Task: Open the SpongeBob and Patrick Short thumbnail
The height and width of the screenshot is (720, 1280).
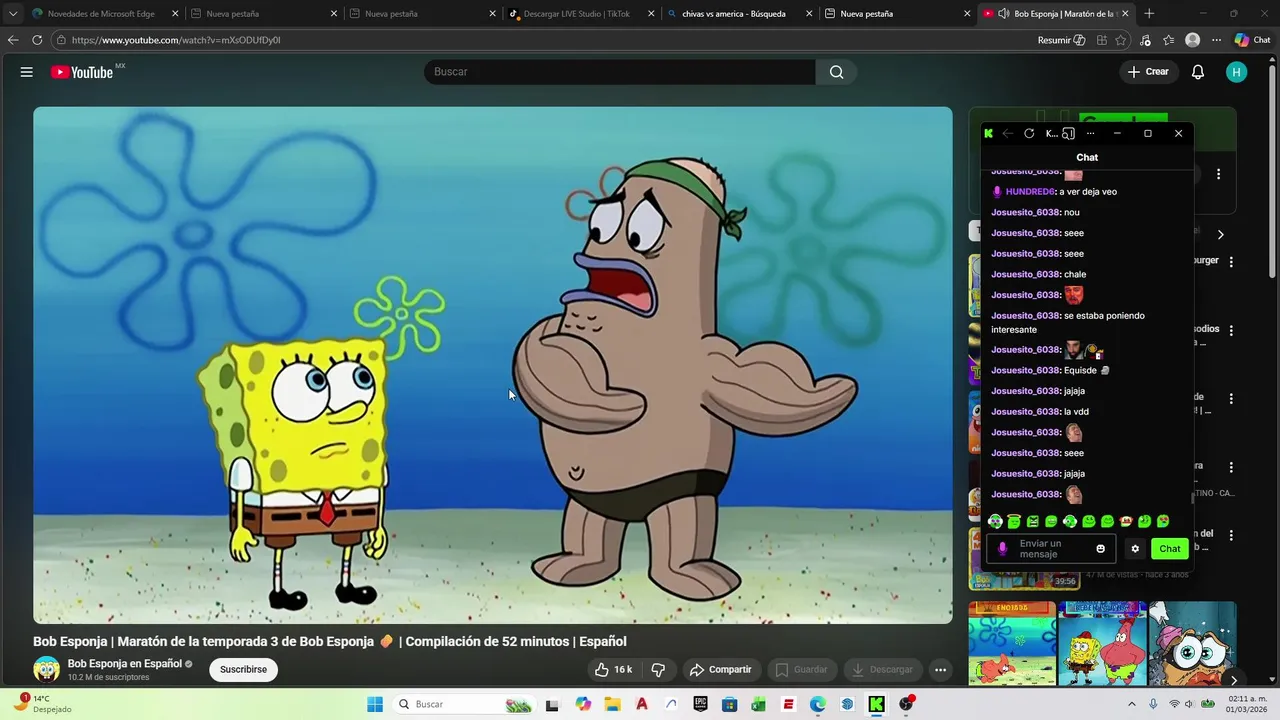Action: click(1102, 644)
